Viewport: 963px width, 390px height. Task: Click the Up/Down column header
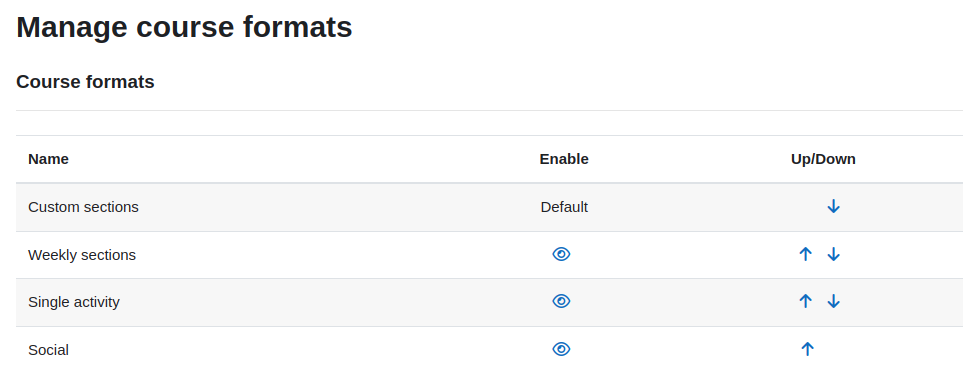pyautogui.click(x=823, y=159)
